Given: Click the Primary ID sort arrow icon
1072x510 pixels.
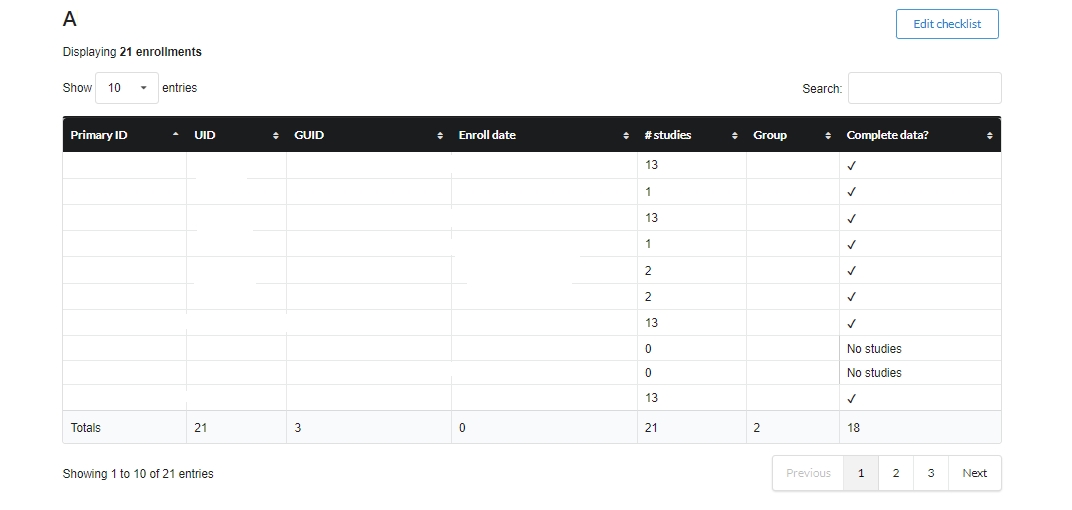Looking at the screenshot, I should pyautogui.click(x=176, y=135).
